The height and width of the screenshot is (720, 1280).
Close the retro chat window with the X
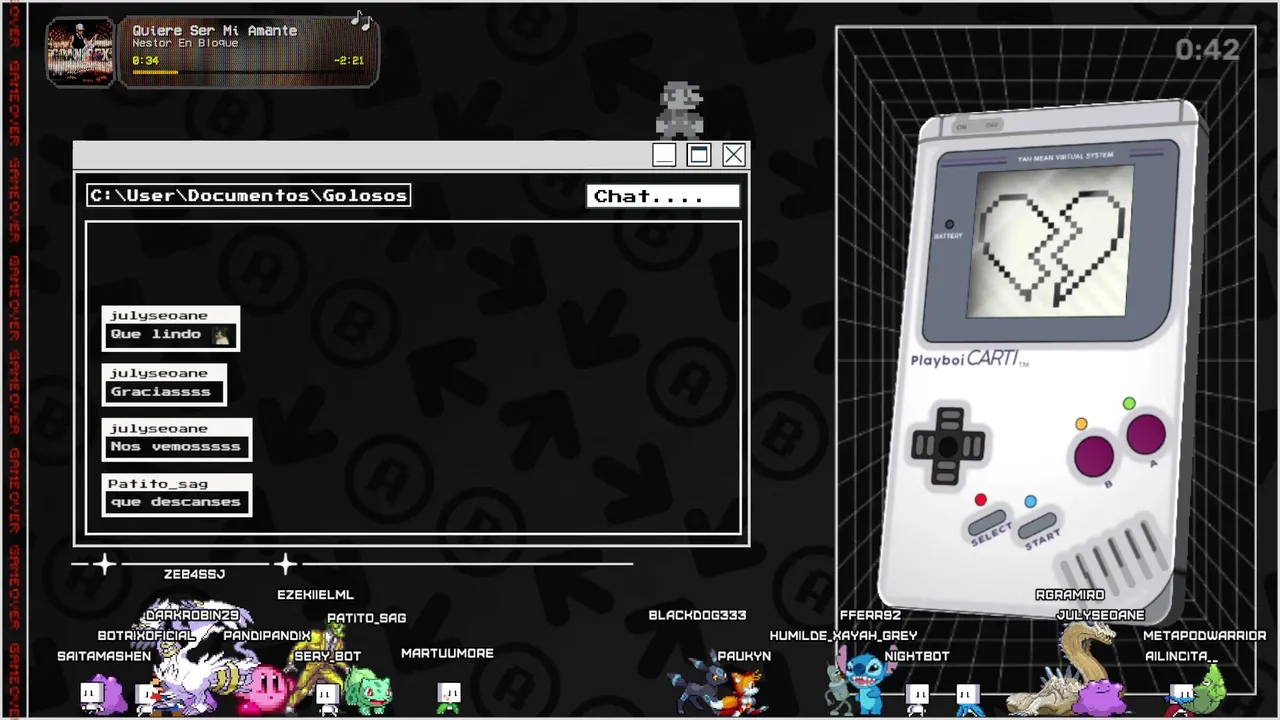pos(734,155)
